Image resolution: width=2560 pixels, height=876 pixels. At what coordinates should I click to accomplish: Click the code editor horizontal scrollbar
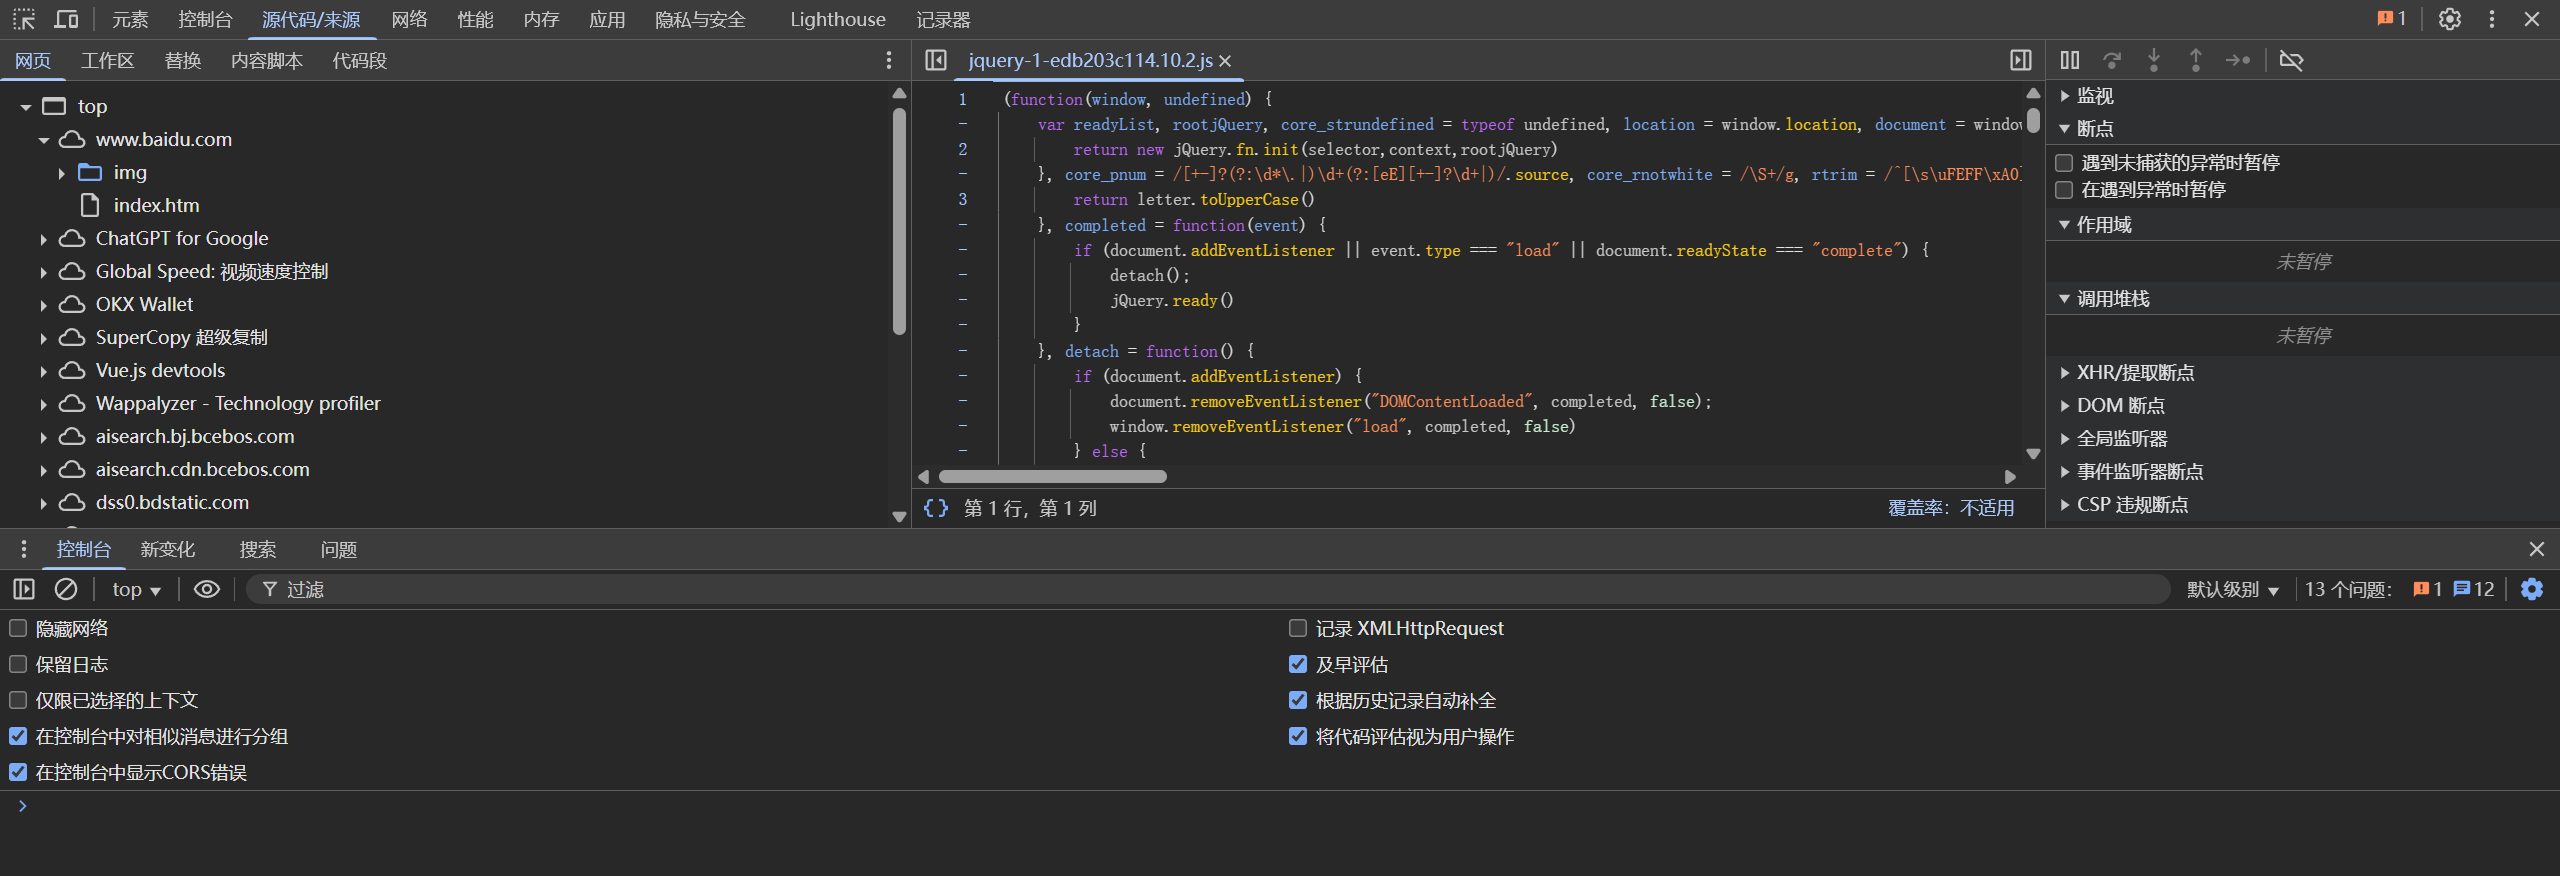click(1052, 477)
